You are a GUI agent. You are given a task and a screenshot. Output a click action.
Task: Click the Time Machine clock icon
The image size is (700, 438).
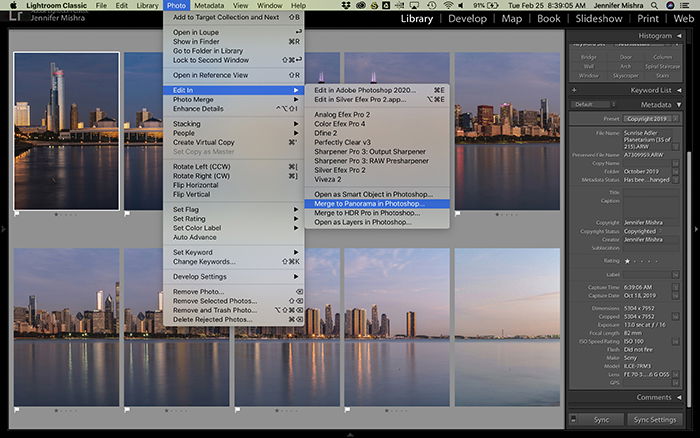(431, 5)
